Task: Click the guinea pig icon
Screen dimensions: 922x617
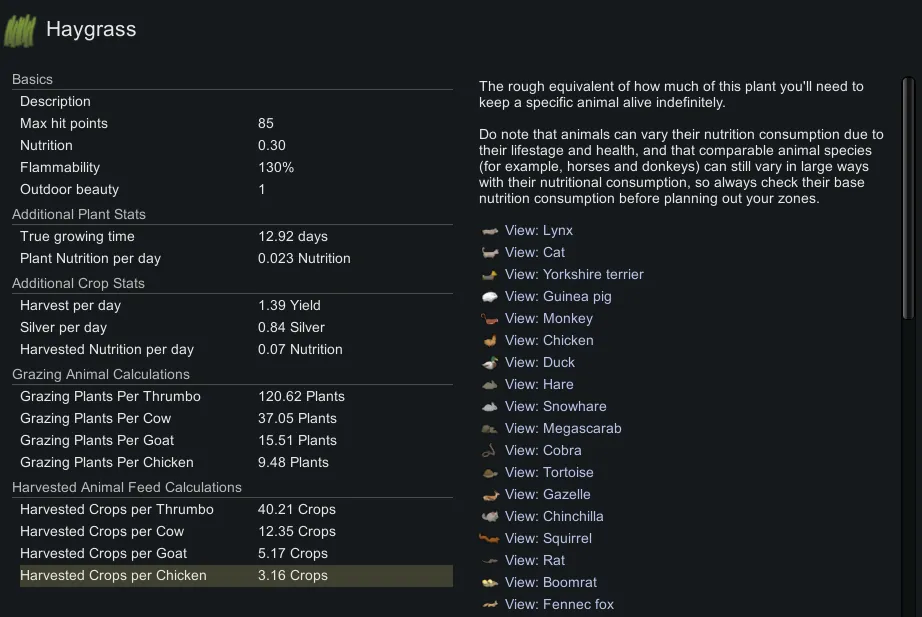Action: [490, 297]
